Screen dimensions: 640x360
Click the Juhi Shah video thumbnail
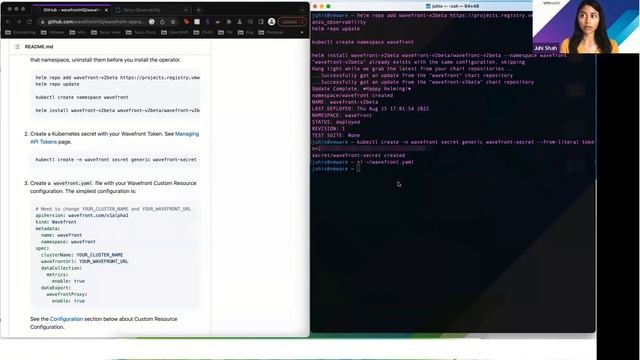coord(586,27)
